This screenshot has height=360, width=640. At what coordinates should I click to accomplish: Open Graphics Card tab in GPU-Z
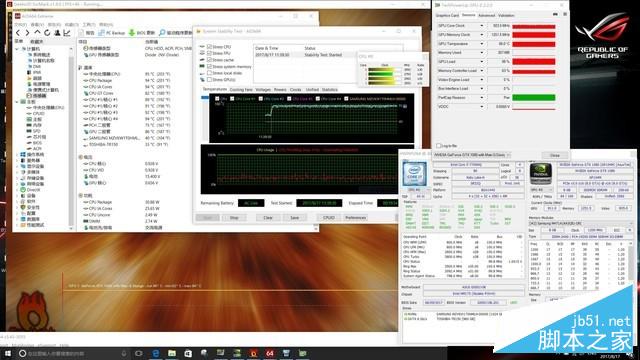point(447,16)
